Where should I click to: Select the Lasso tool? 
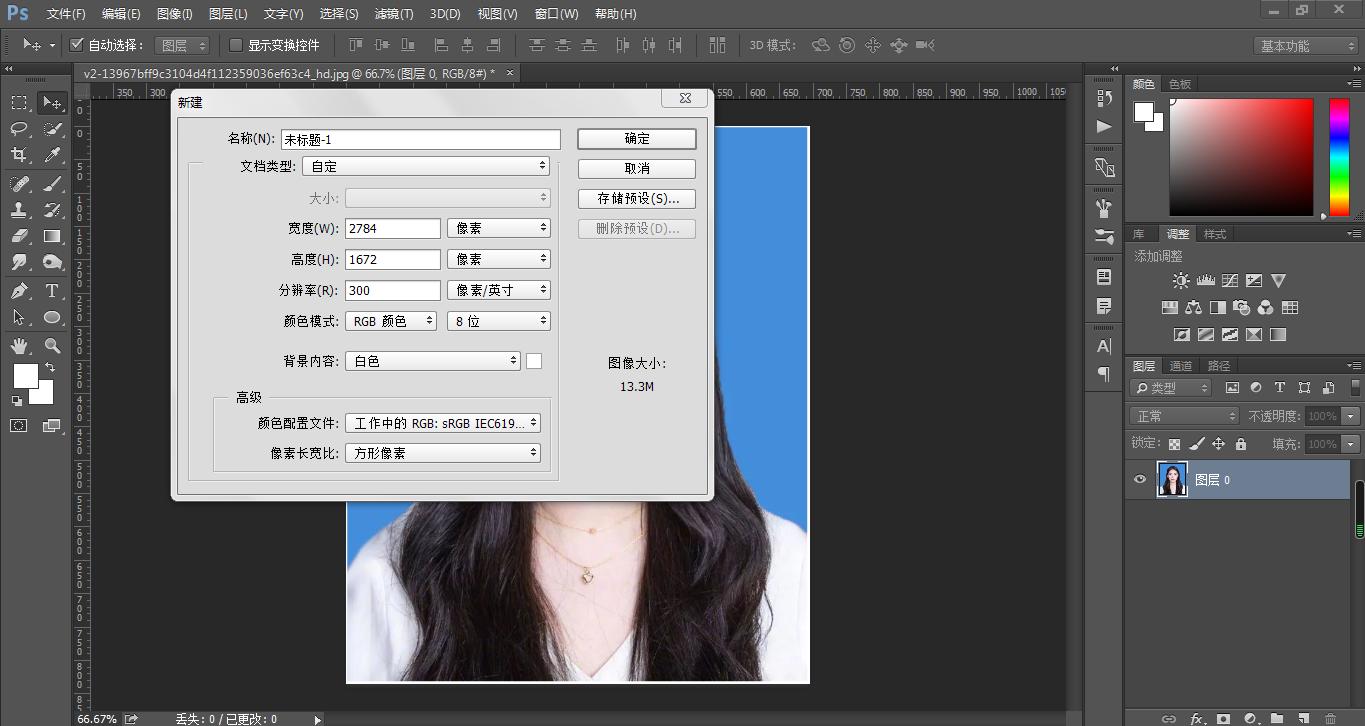pos(19,129)
